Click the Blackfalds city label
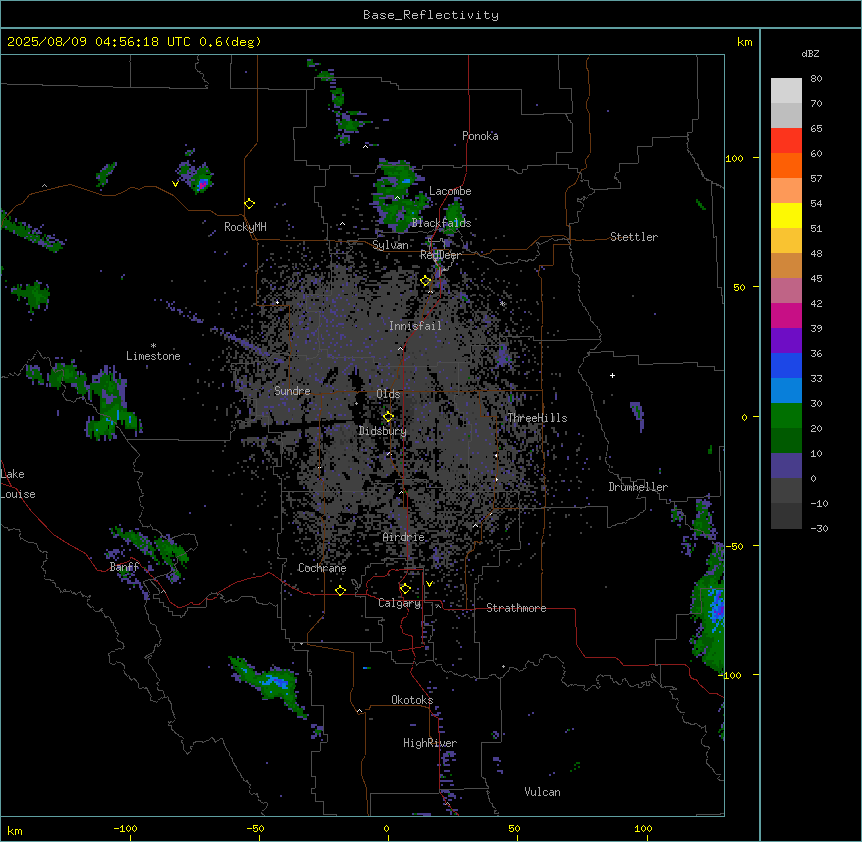The image size is (862, 842). tap(441, 223)
